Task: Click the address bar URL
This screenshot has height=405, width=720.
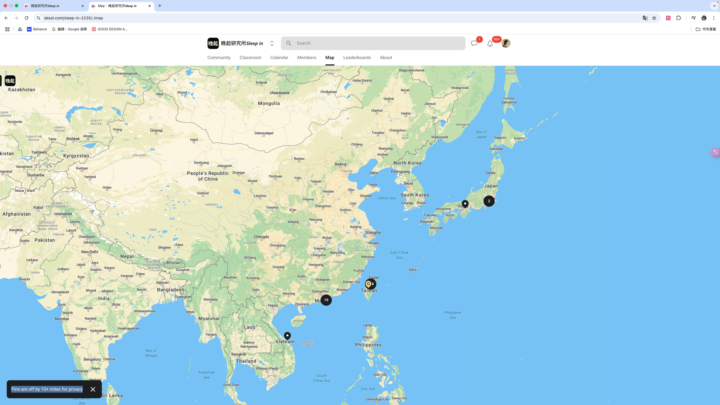Action: pyautogui.click(x=73, y=18)
